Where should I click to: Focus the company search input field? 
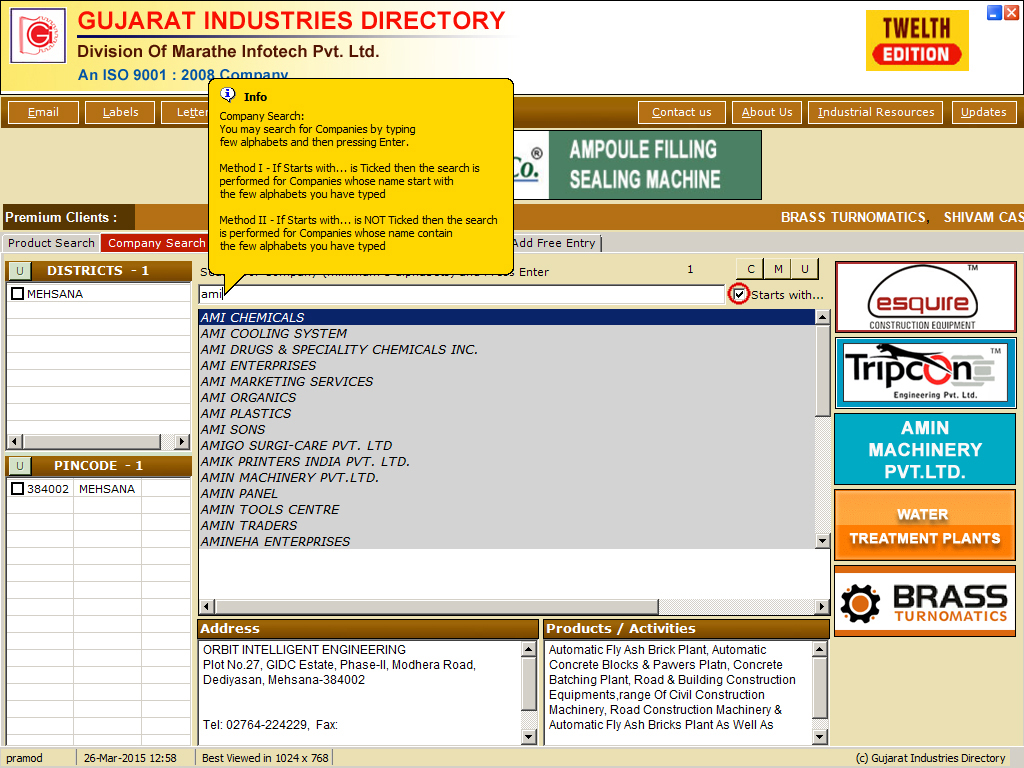[x=461, y=294]
